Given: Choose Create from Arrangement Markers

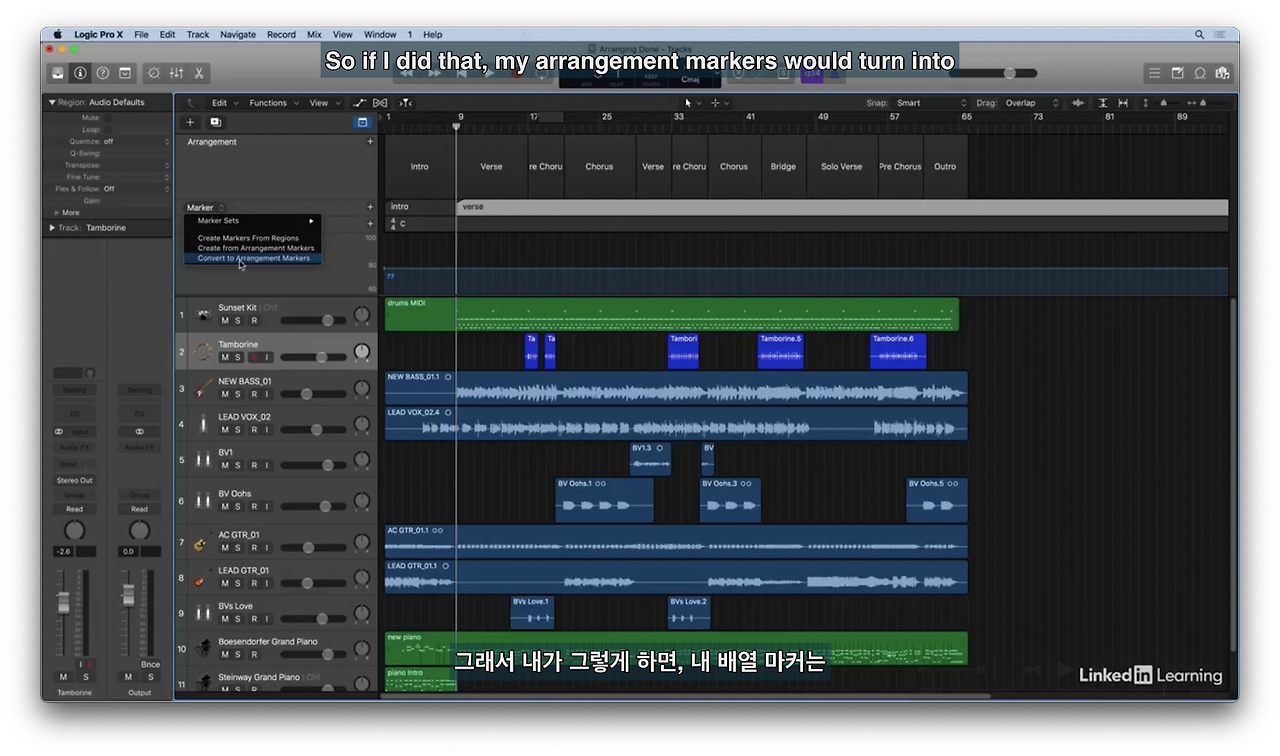Looking at the screenshot, I should pos(253,248).
